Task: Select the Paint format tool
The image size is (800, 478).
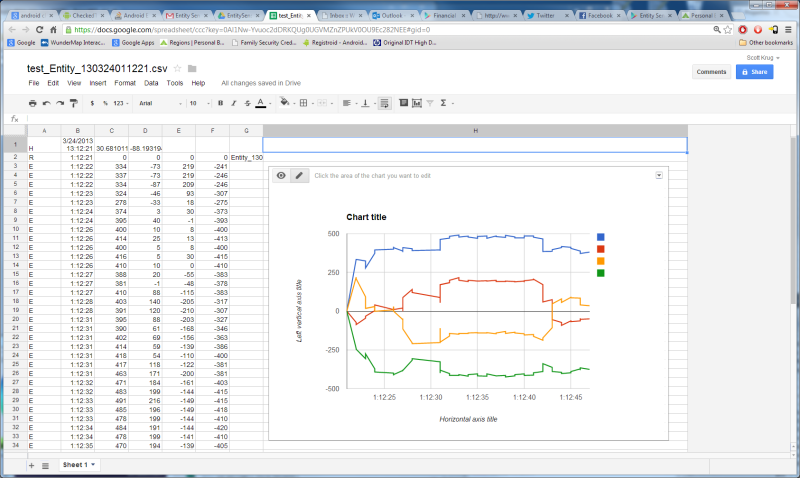Action: (x=73, y=103)
